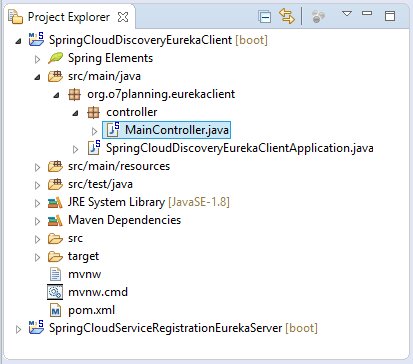Expand the target folder node
The height and width of the screenshot is (364, 413).
point(37,257)
